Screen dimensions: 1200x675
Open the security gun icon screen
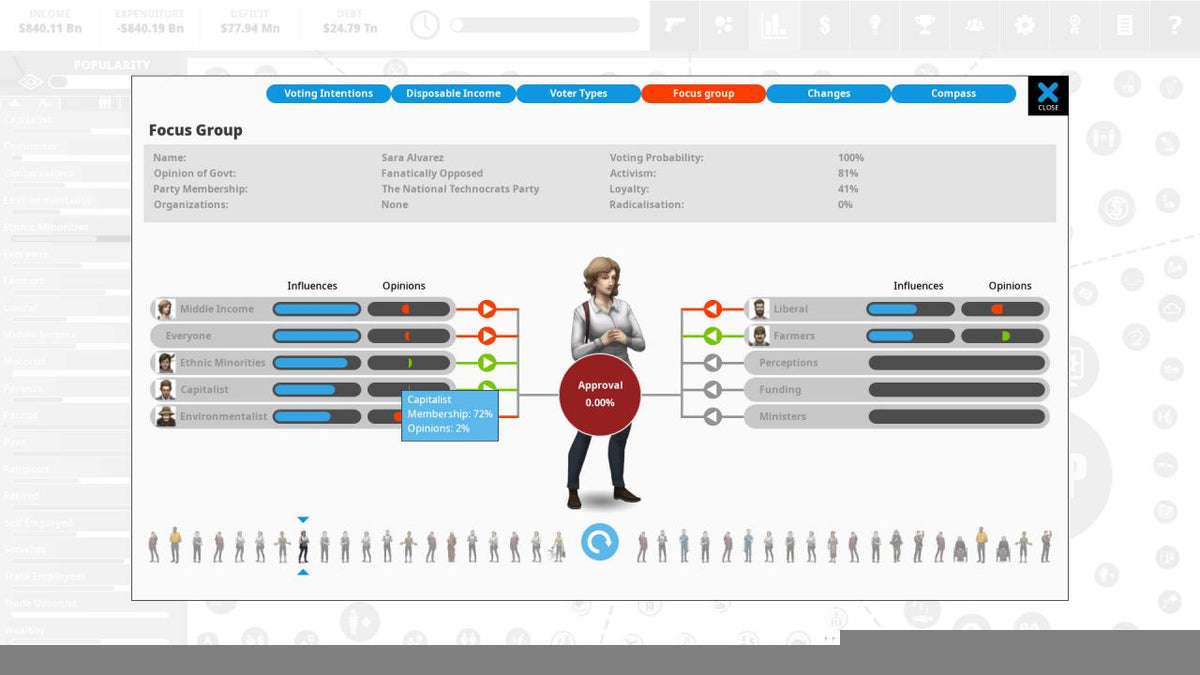(x=675, y=25)
